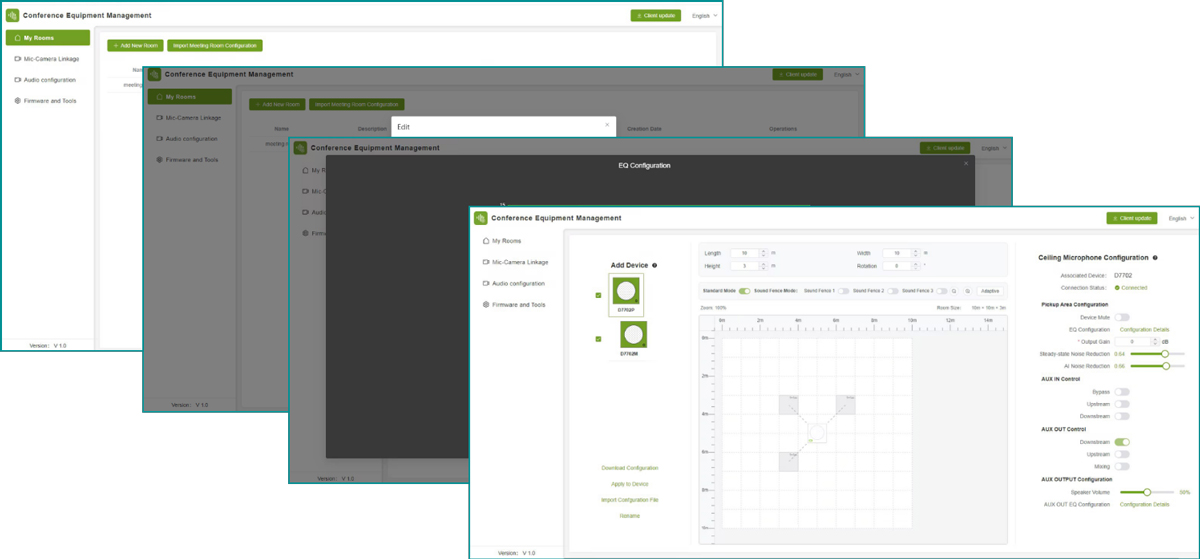The image size is (1200, 559).
Task: Click Client update in the rearmost window
Action: point(656,16)
